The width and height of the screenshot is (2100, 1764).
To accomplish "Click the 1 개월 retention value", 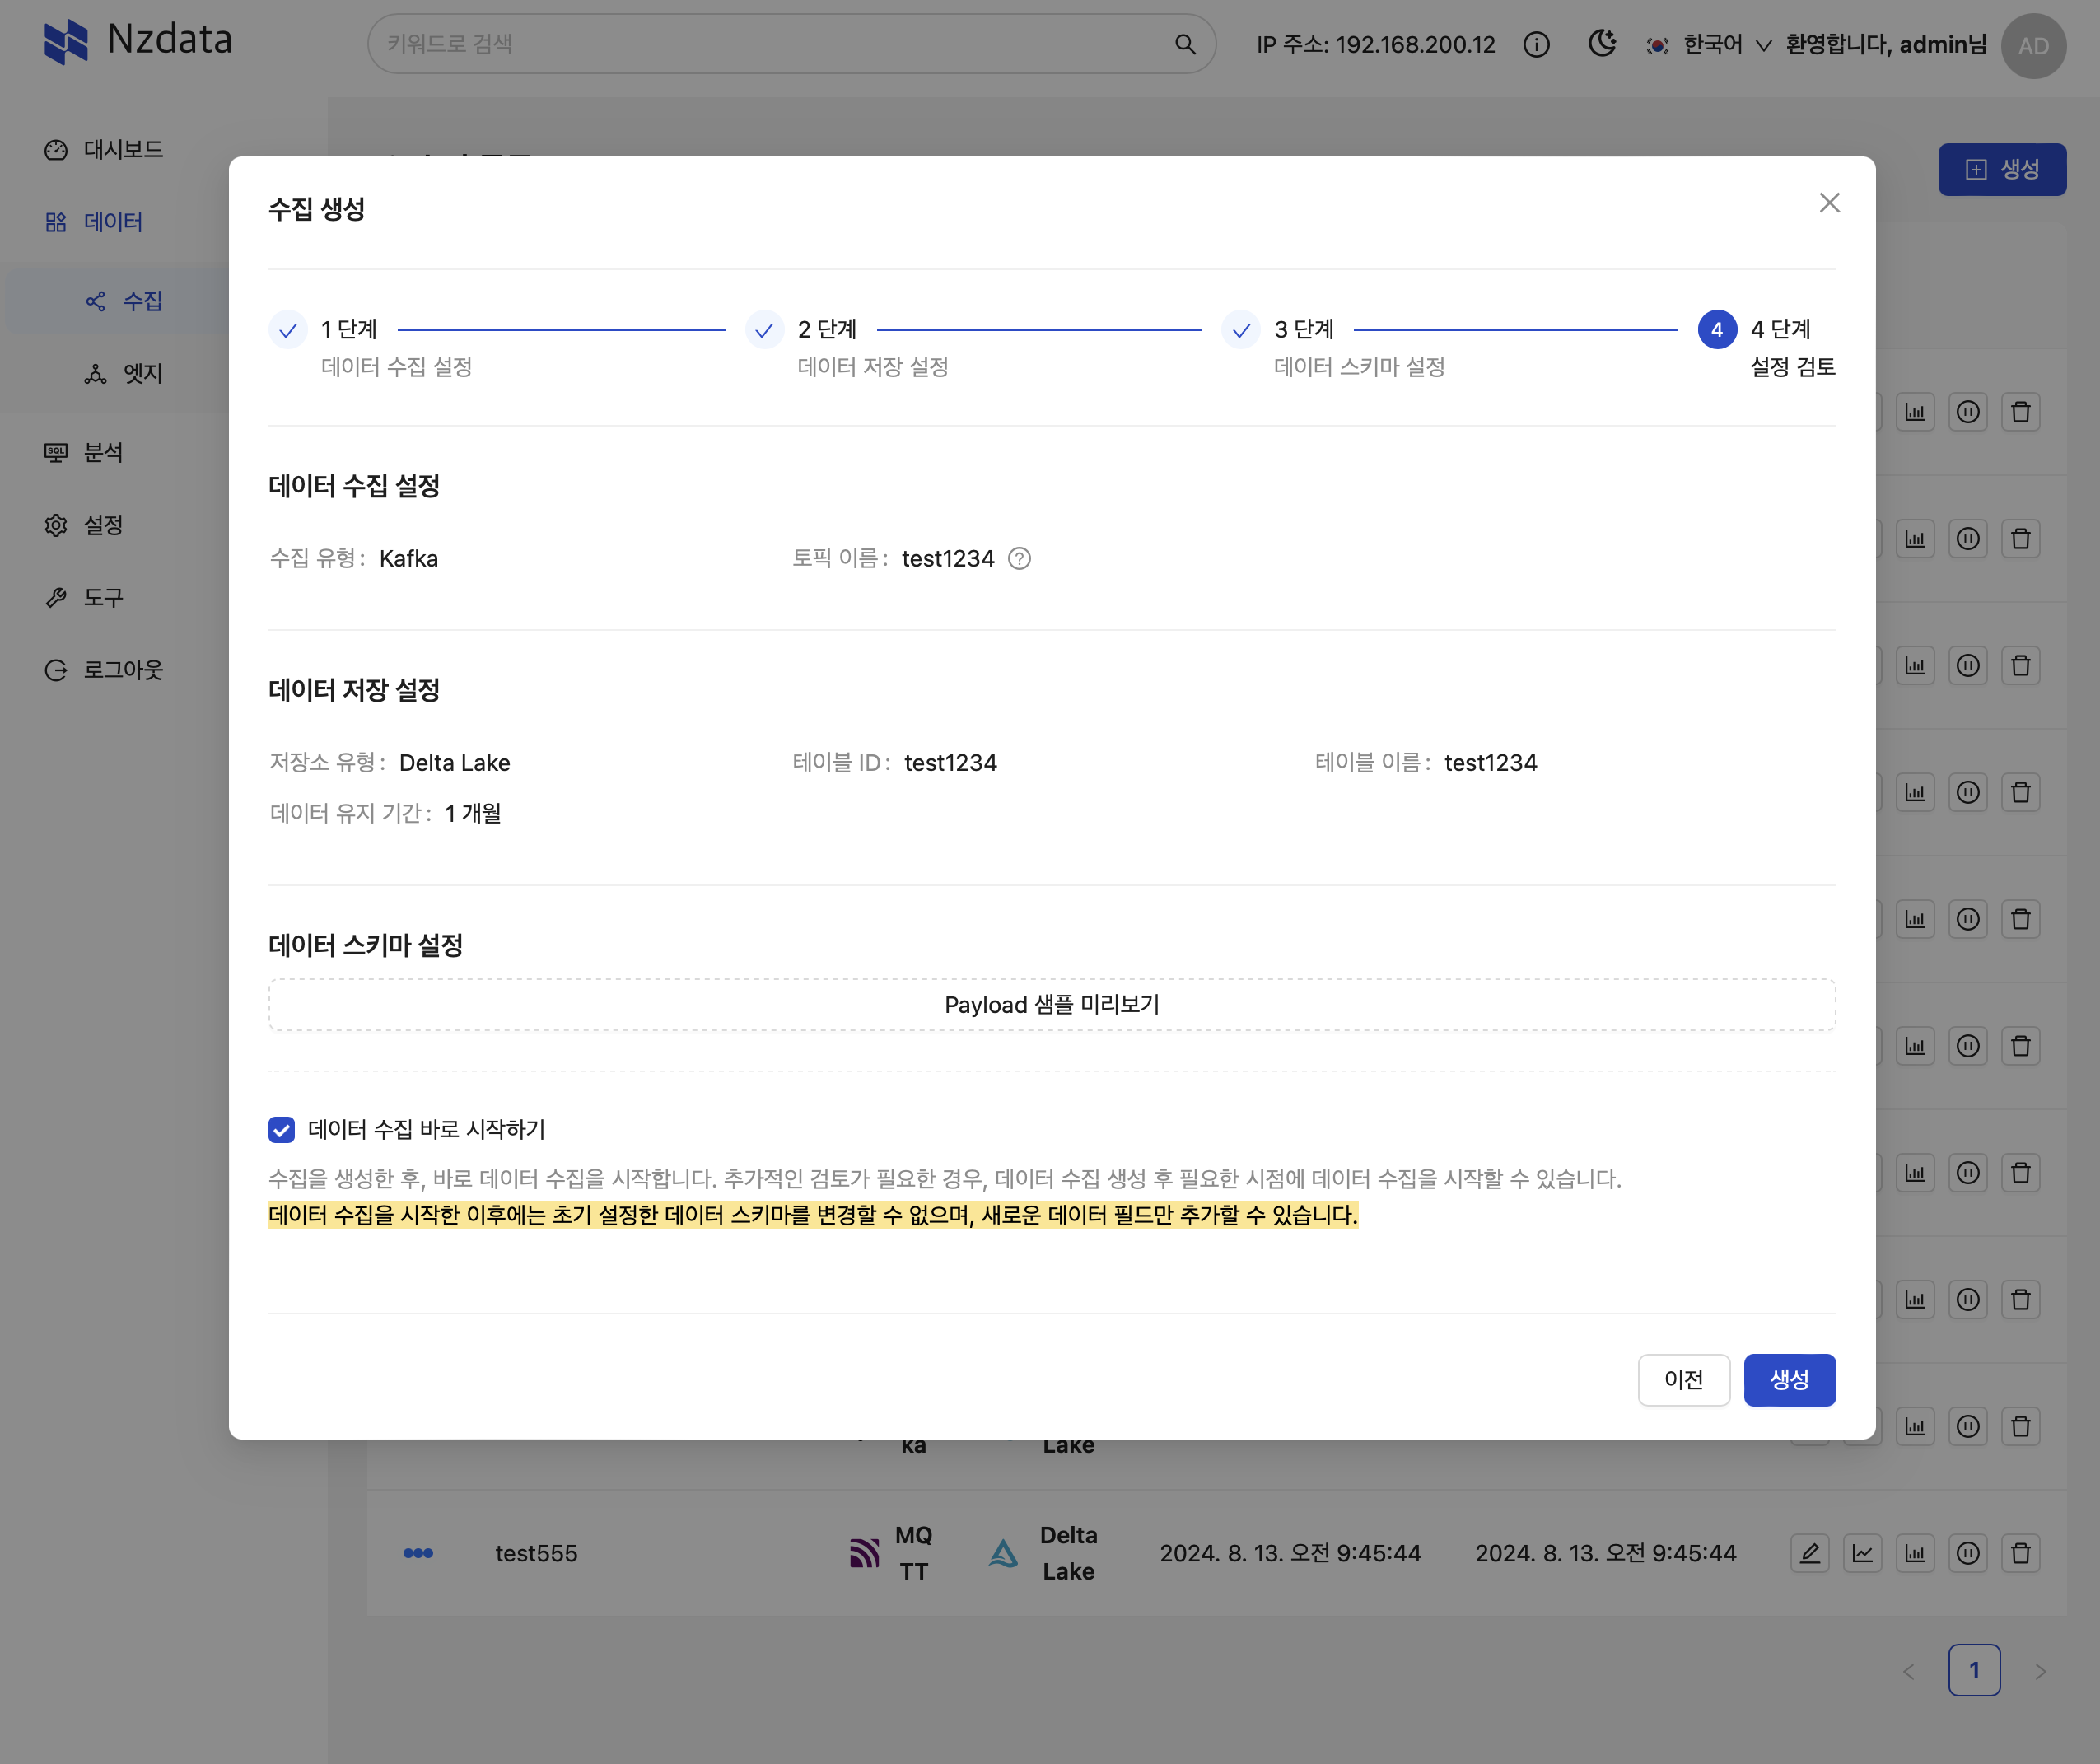I will [473, 814].
